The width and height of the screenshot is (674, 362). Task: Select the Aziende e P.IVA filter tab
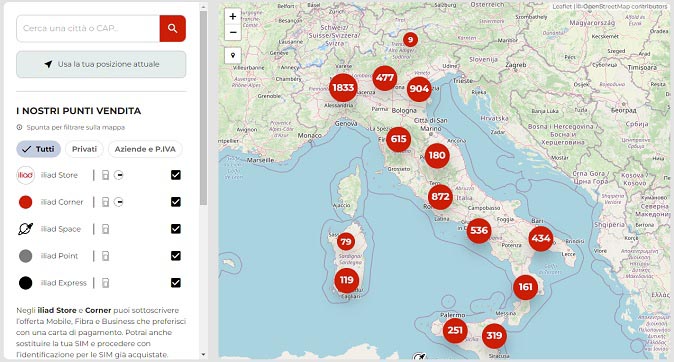[145, 149]
